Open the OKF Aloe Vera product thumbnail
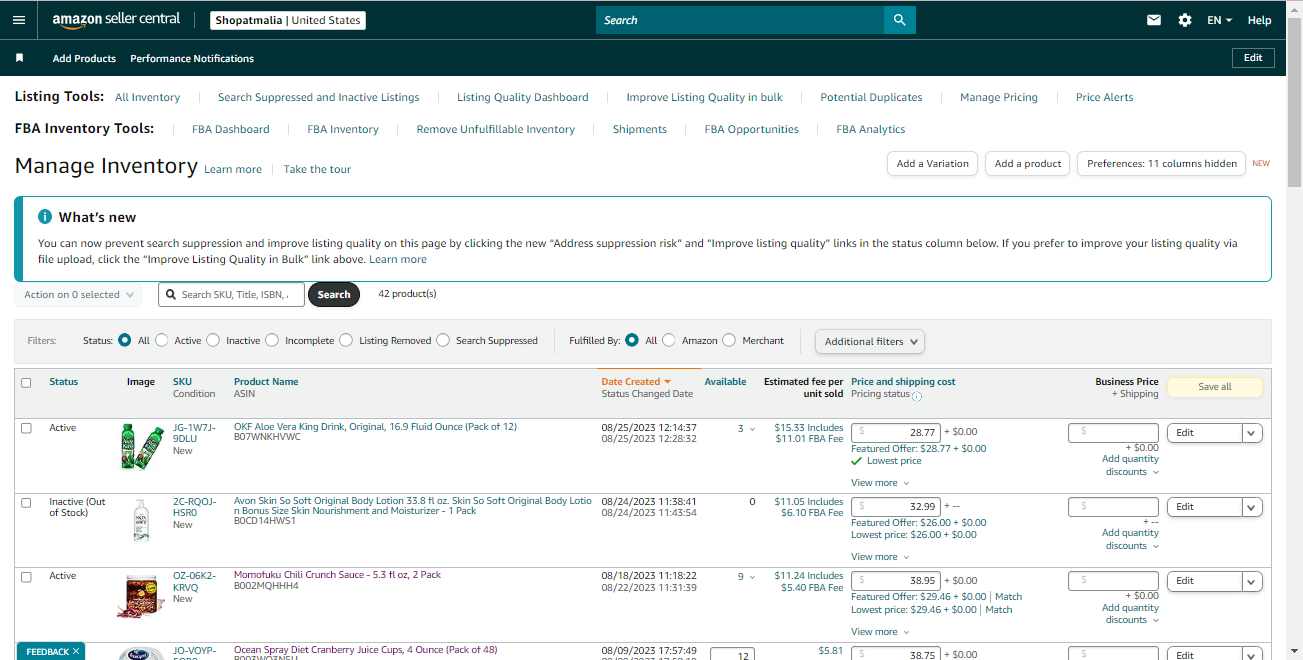Viewport: 1303px width, 660px height. [142, 447]
